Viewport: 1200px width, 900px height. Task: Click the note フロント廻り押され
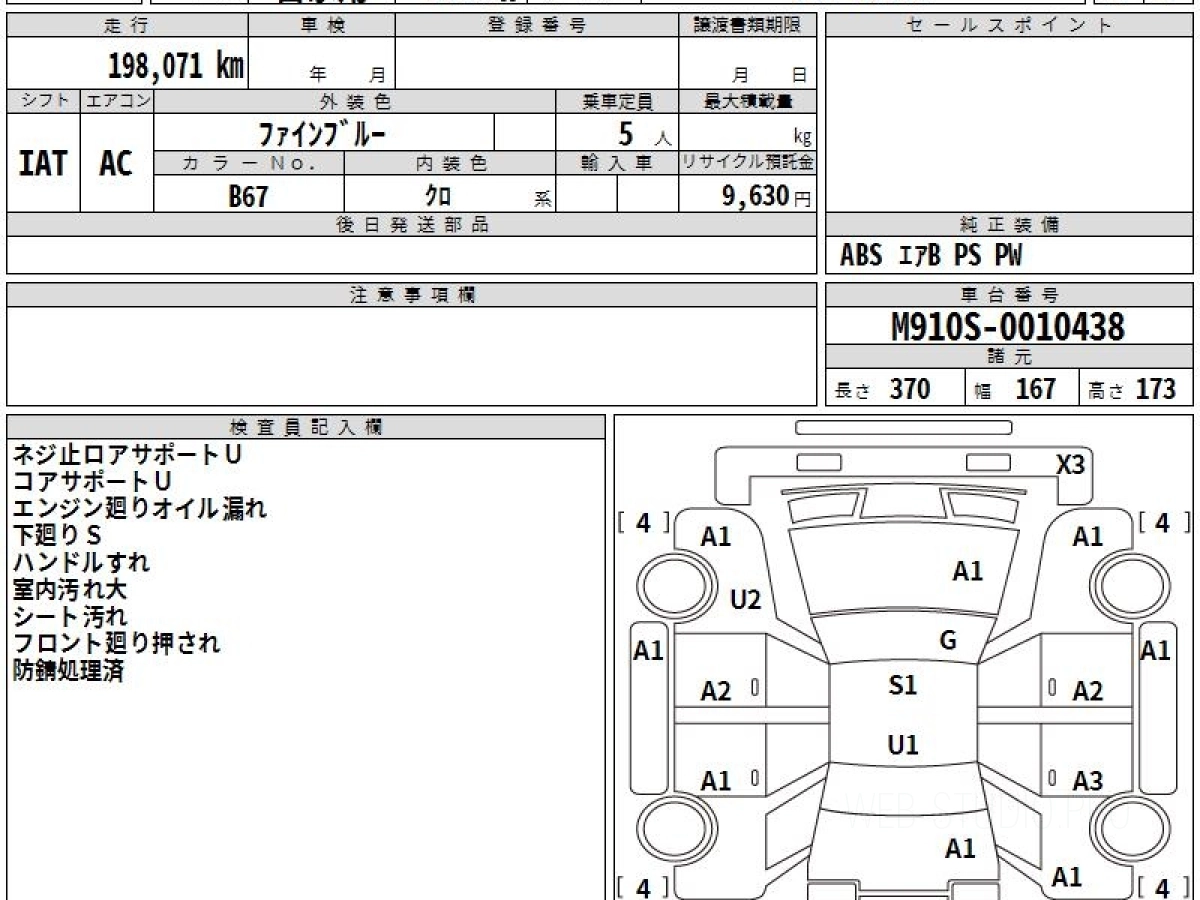116,643
